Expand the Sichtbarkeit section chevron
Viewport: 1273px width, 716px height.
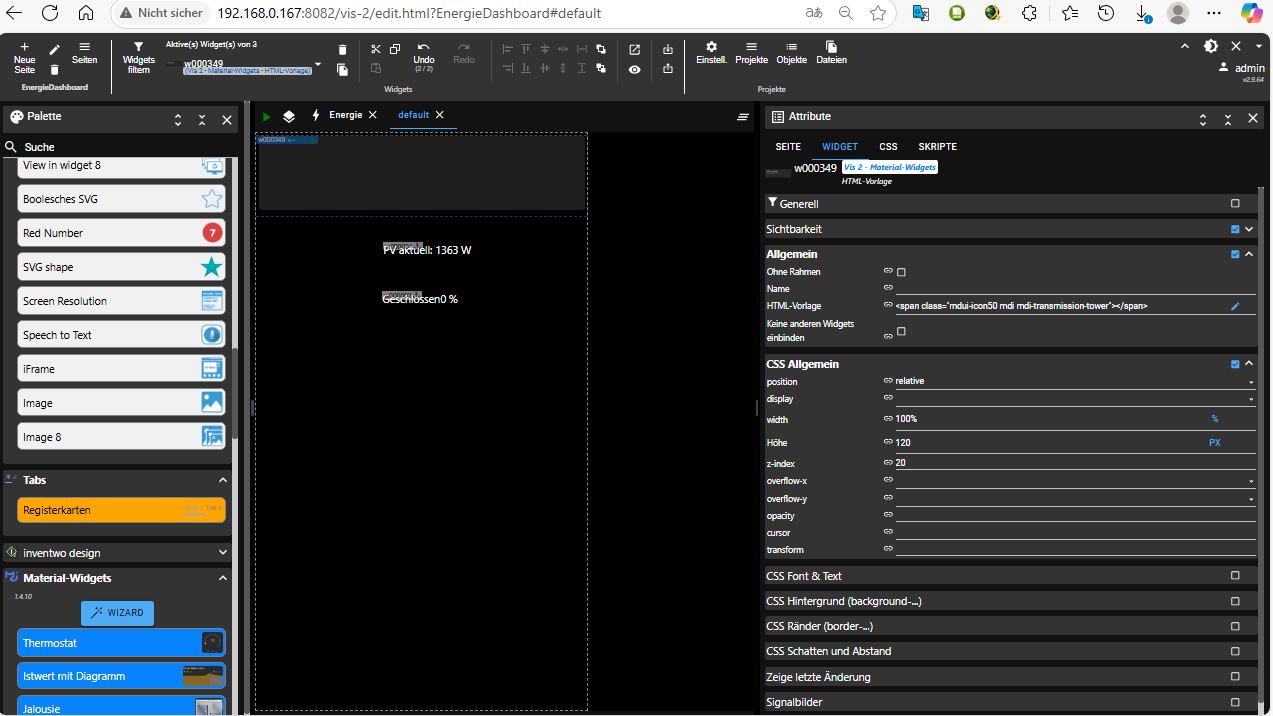[1249, 229]
